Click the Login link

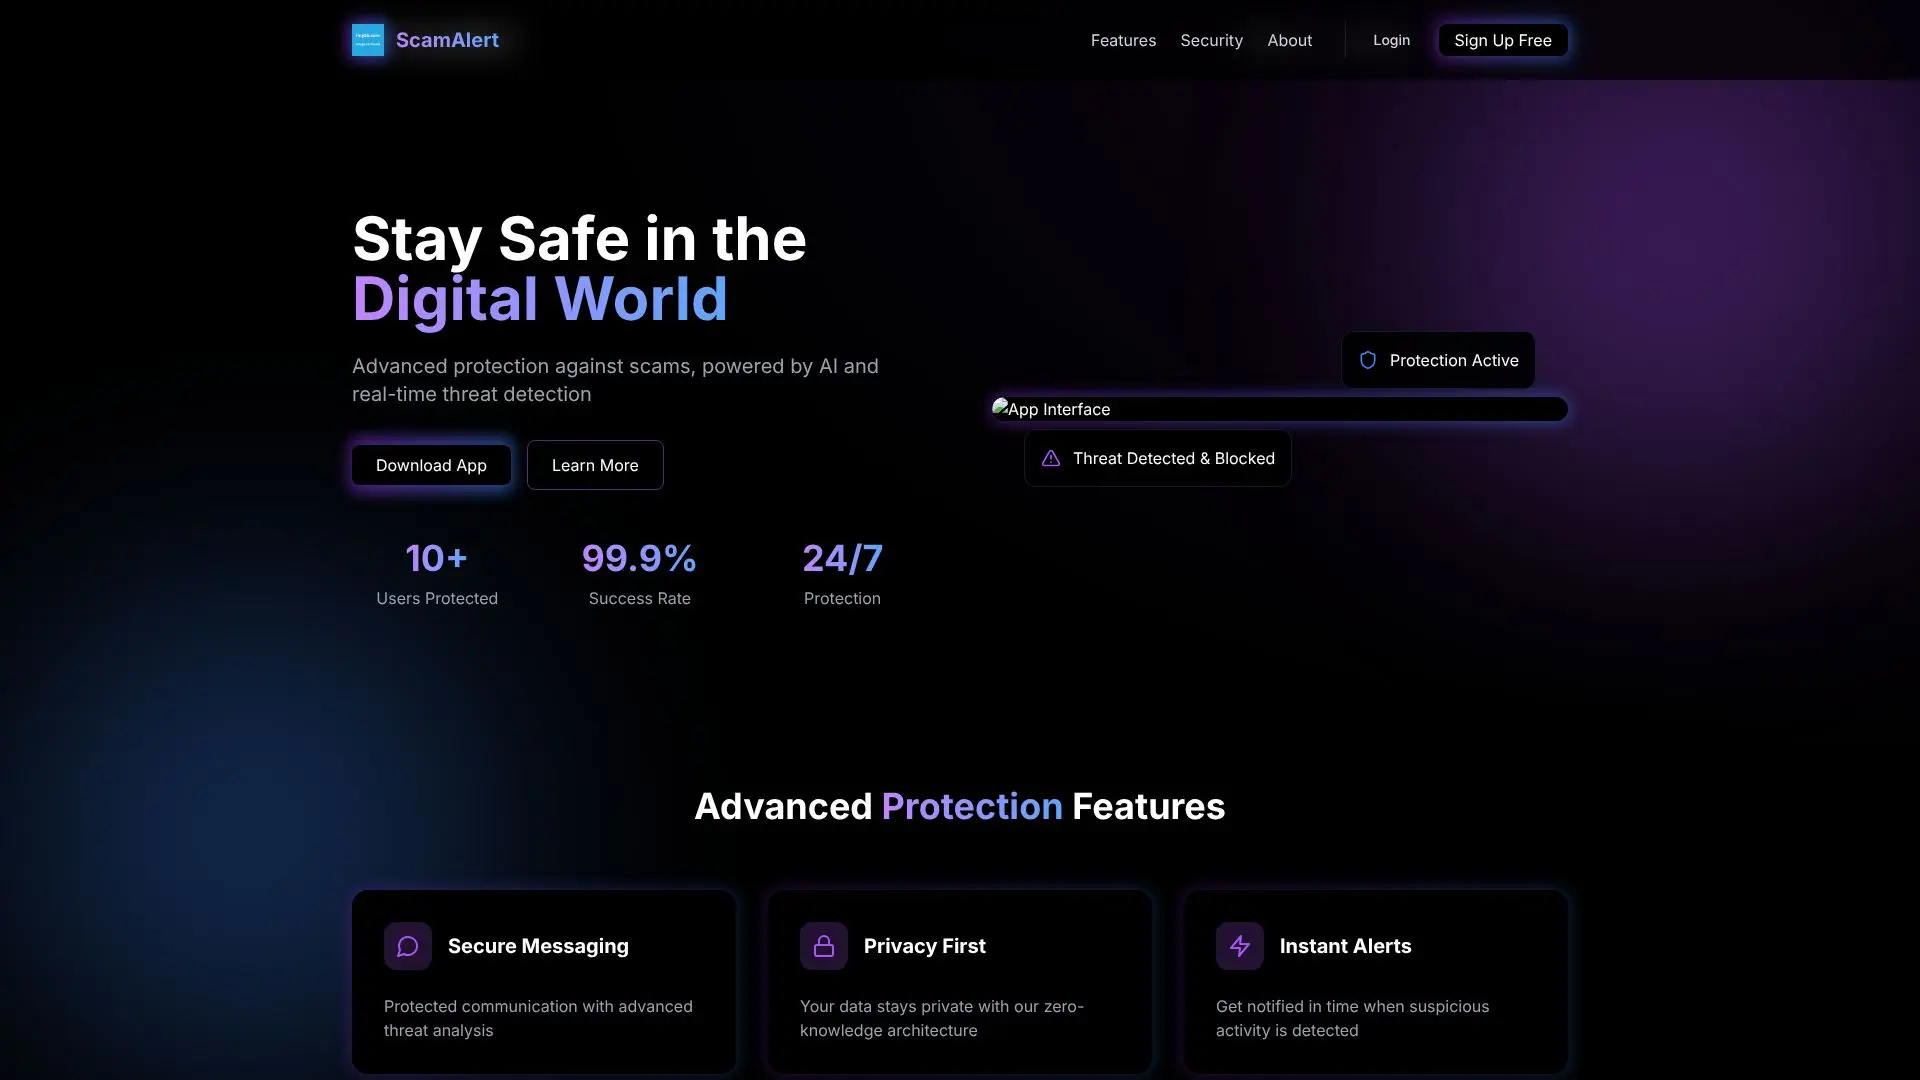coord(1391,40)
